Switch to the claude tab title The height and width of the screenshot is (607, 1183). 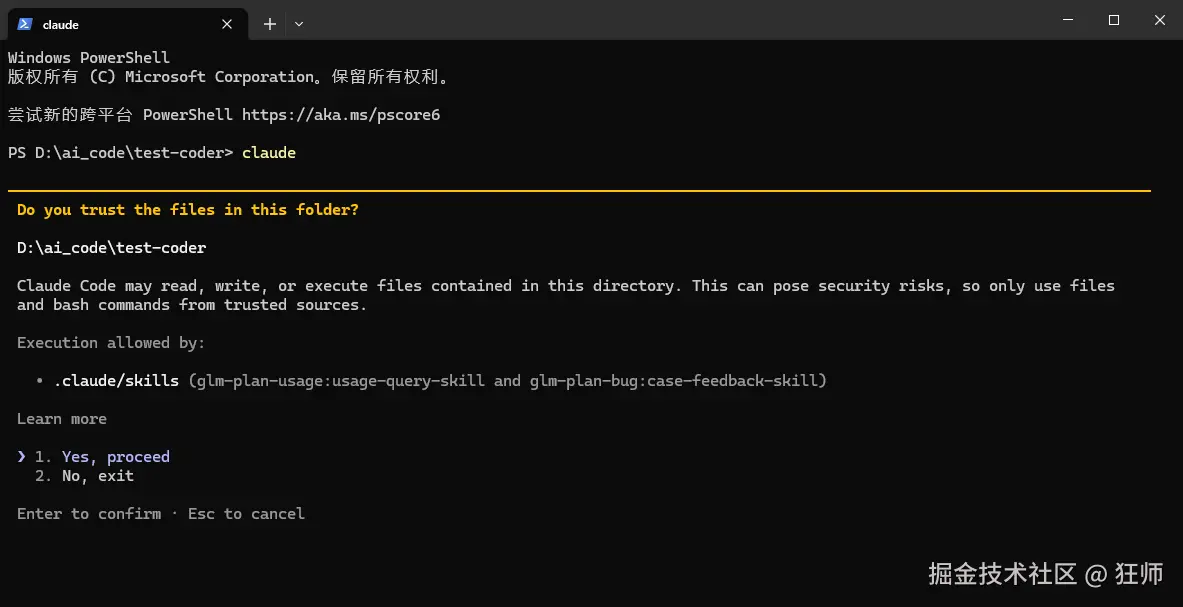point(61,24)
